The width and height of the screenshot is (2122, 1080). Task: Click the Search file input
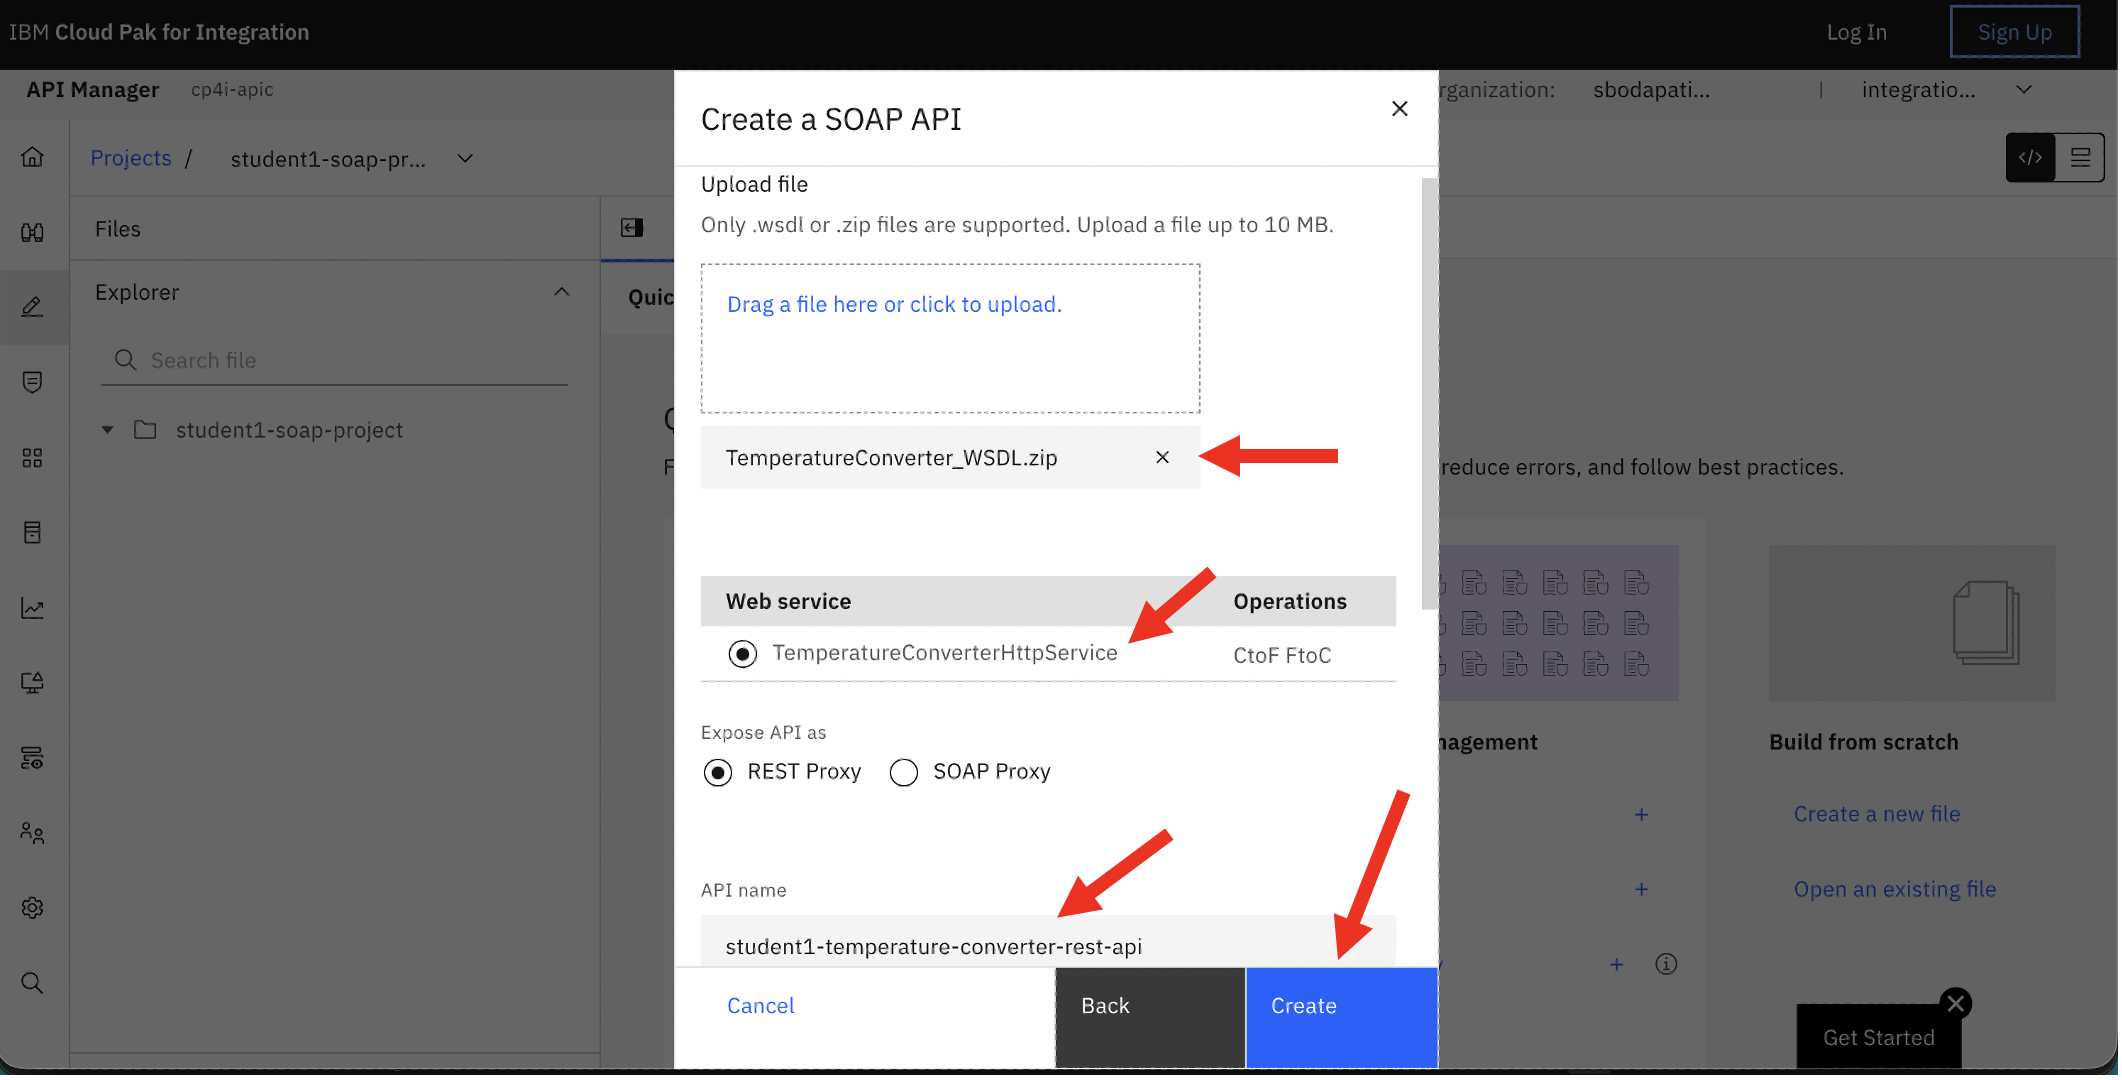click(335, 361)
